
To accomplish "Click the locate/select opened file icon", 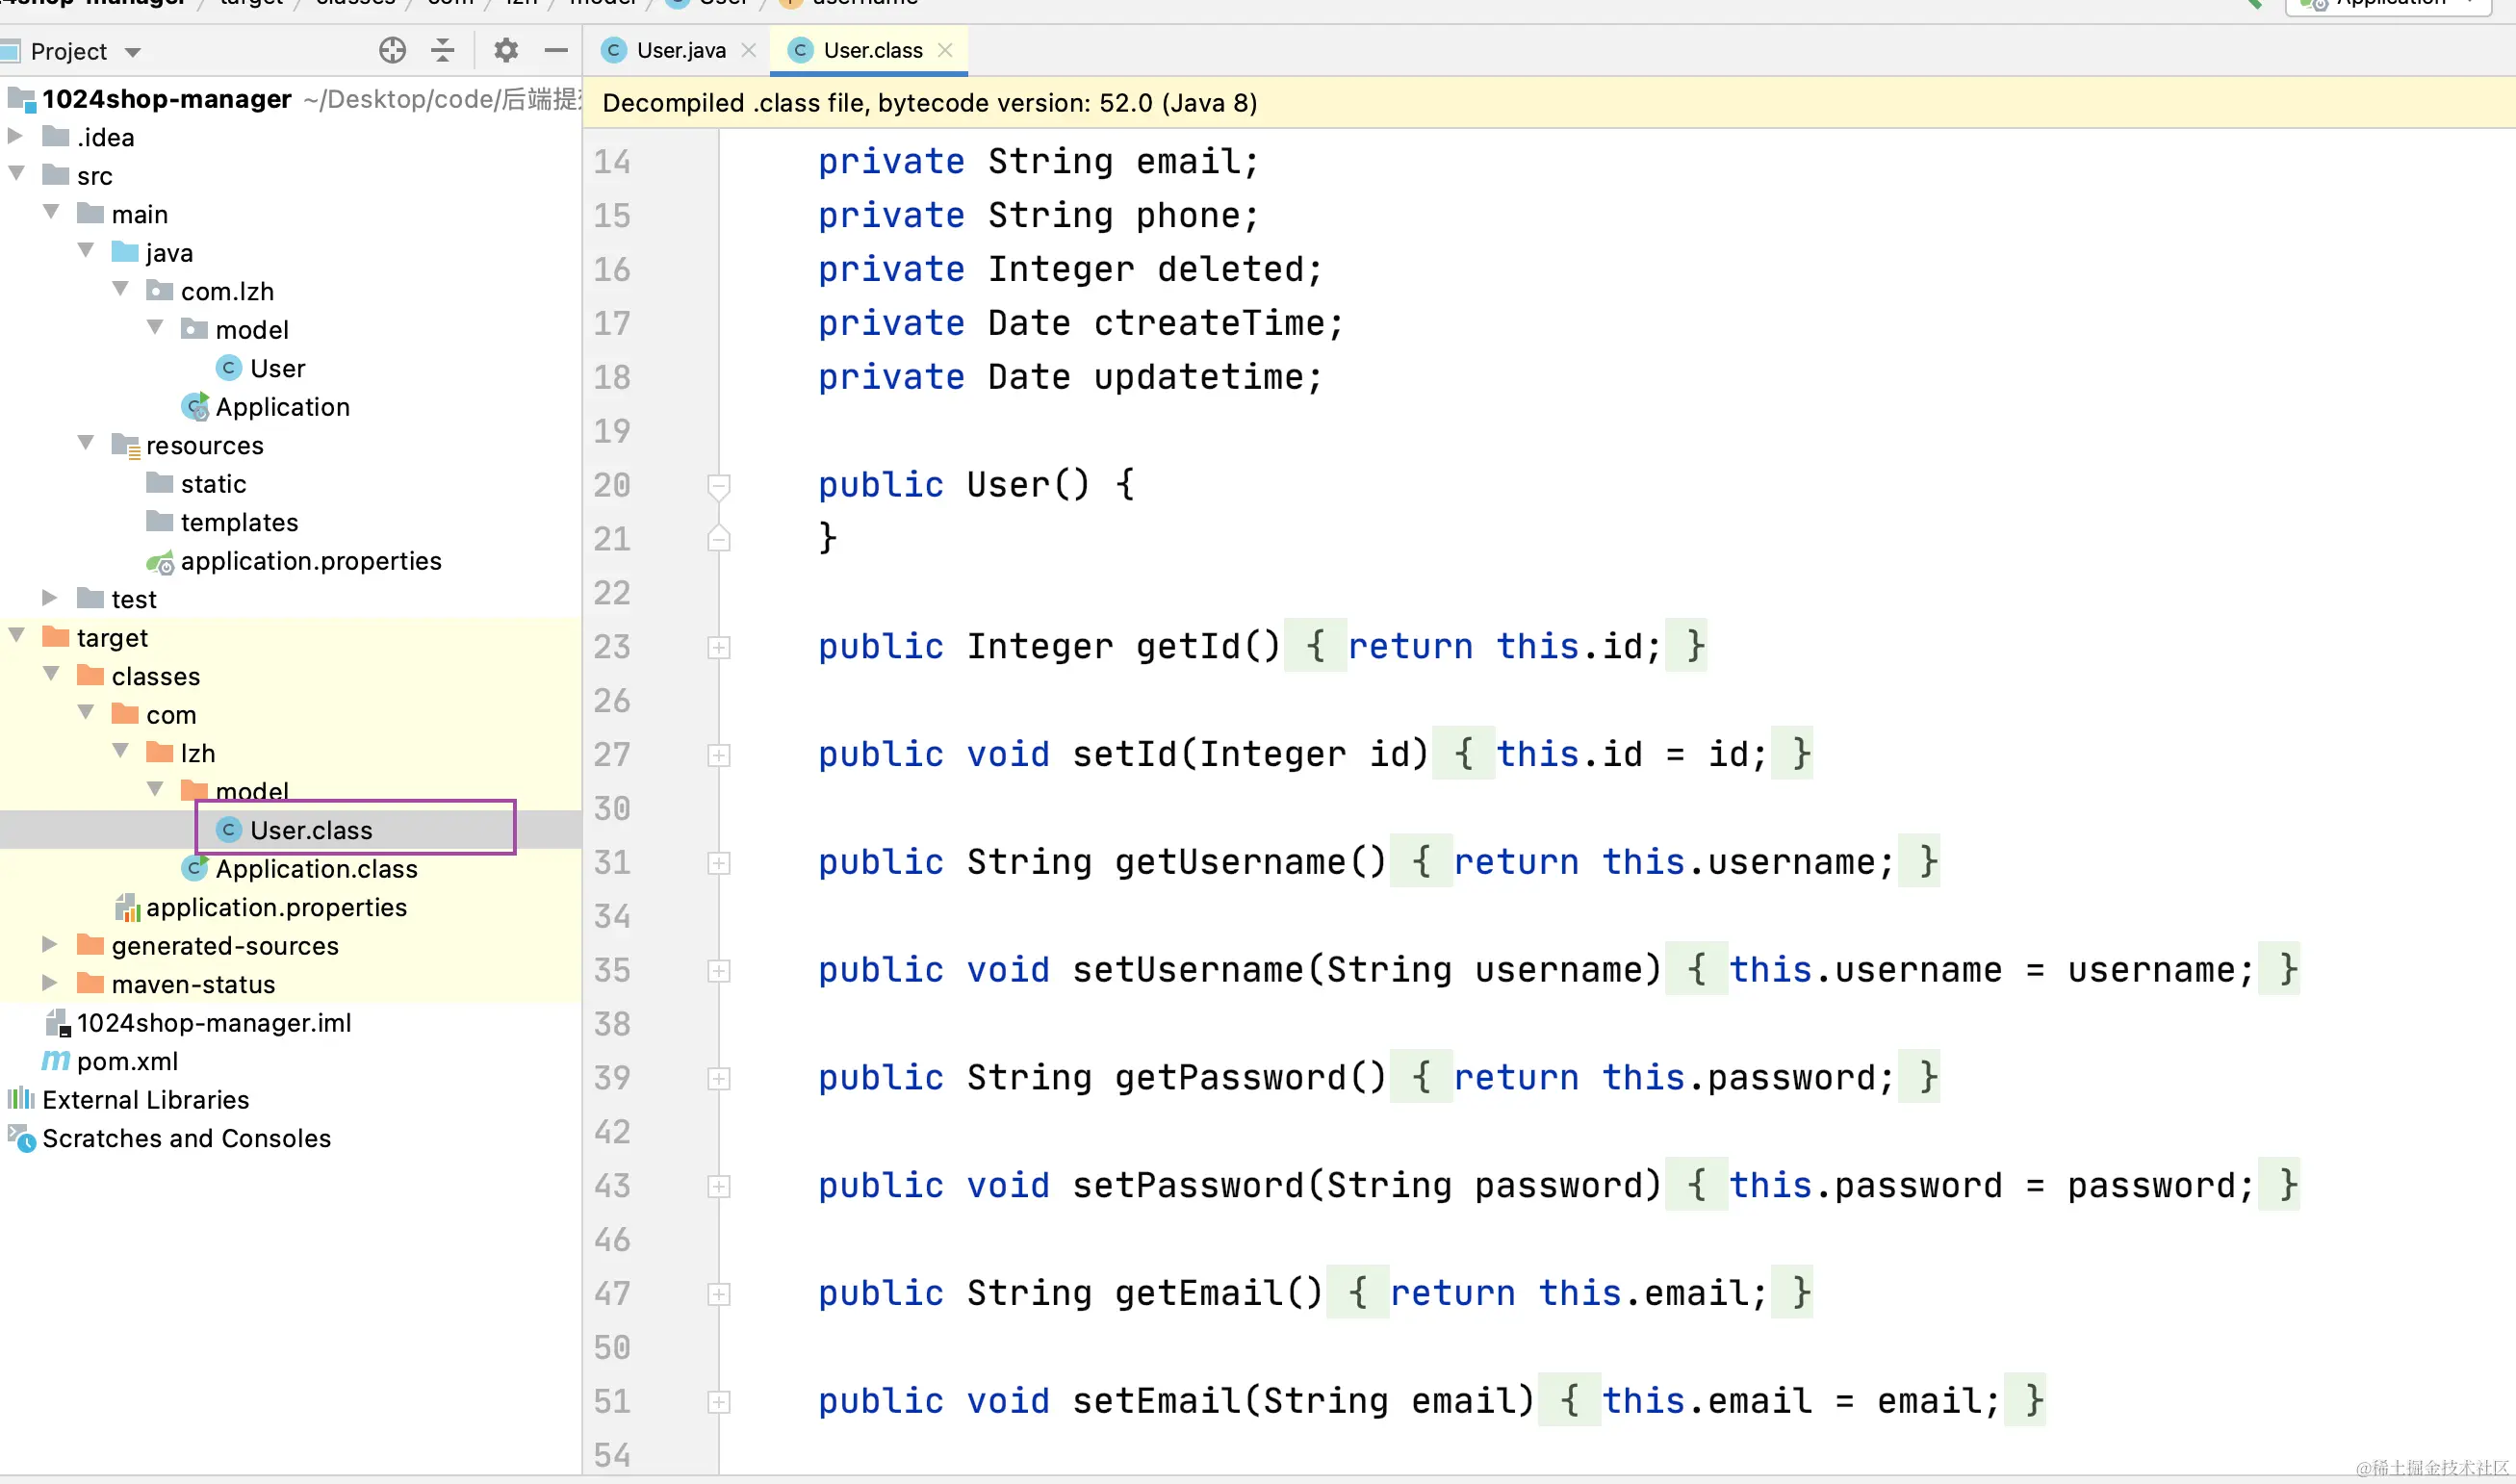I will [392, 50].
